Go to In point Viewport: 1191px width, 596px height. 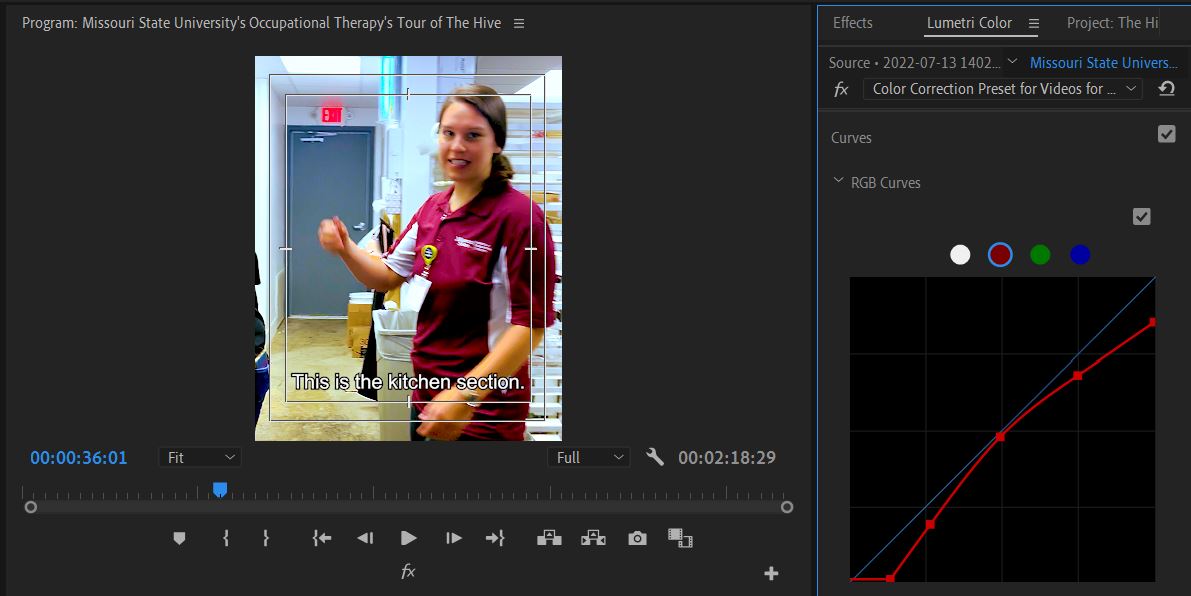pos(322,538)
